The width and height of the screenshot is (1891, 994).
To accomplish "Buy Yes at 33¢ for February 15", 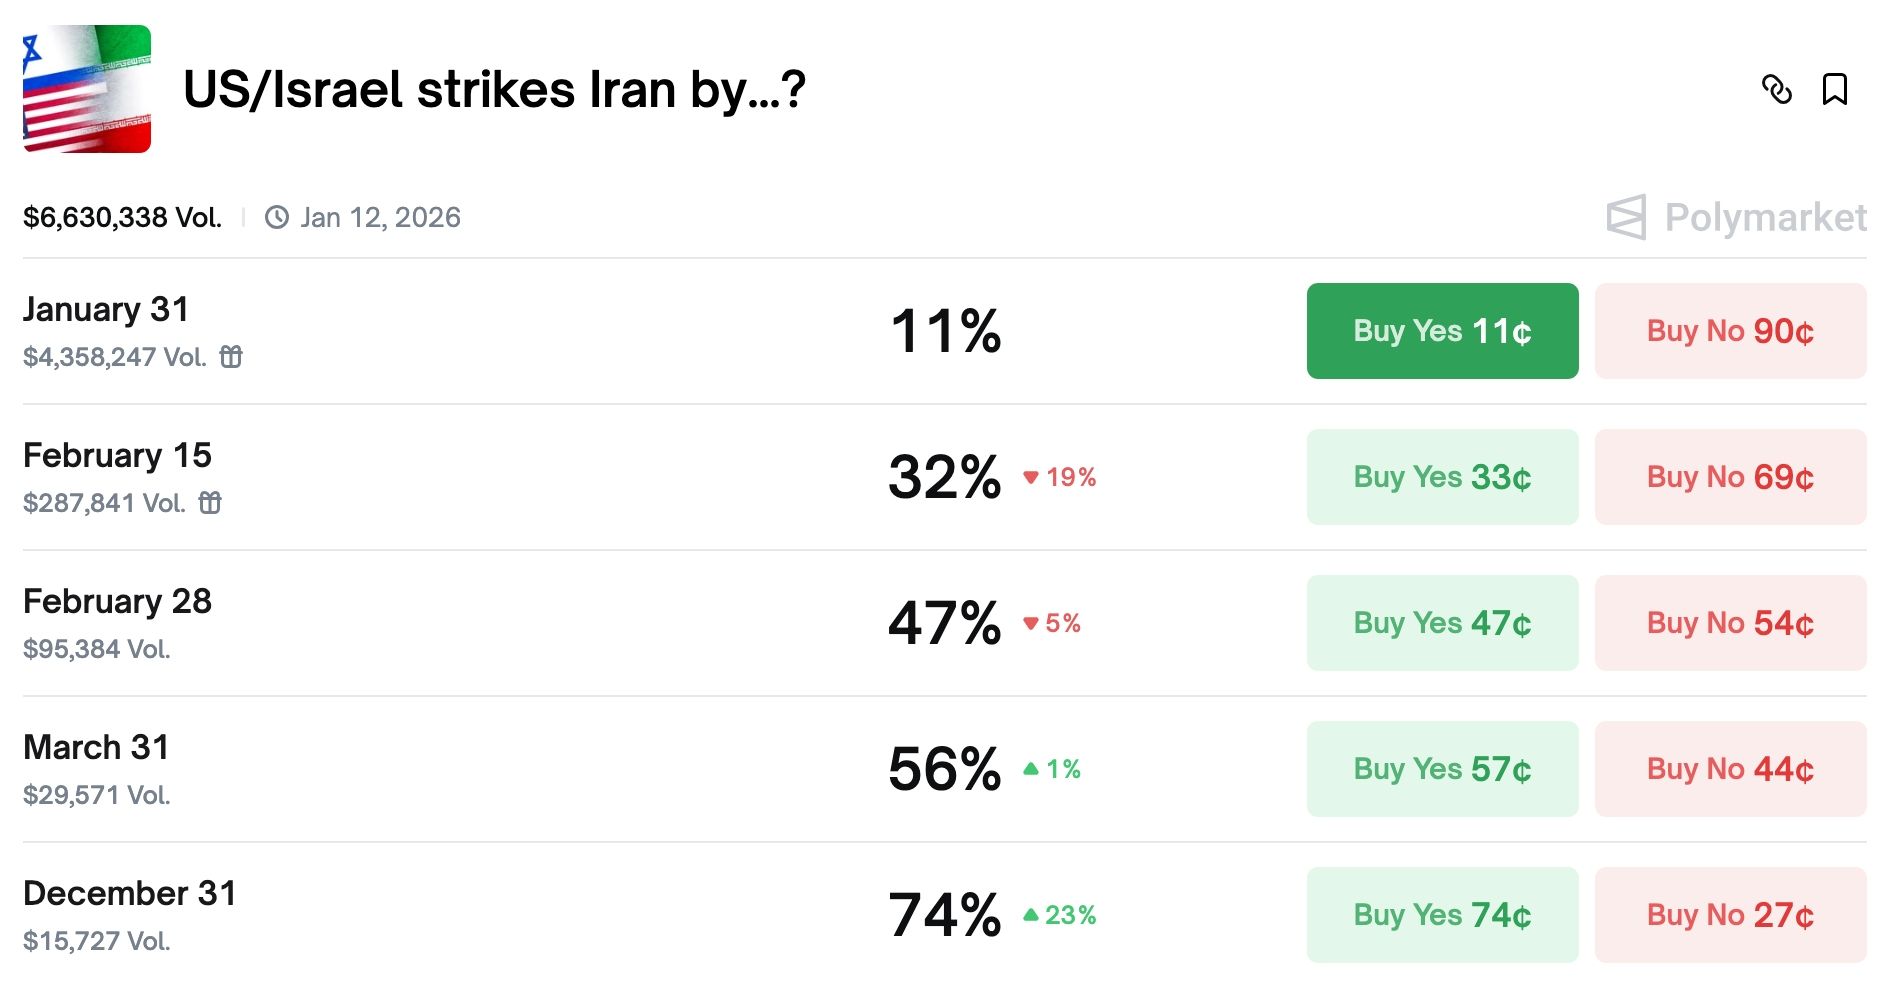I will 1441,477.
